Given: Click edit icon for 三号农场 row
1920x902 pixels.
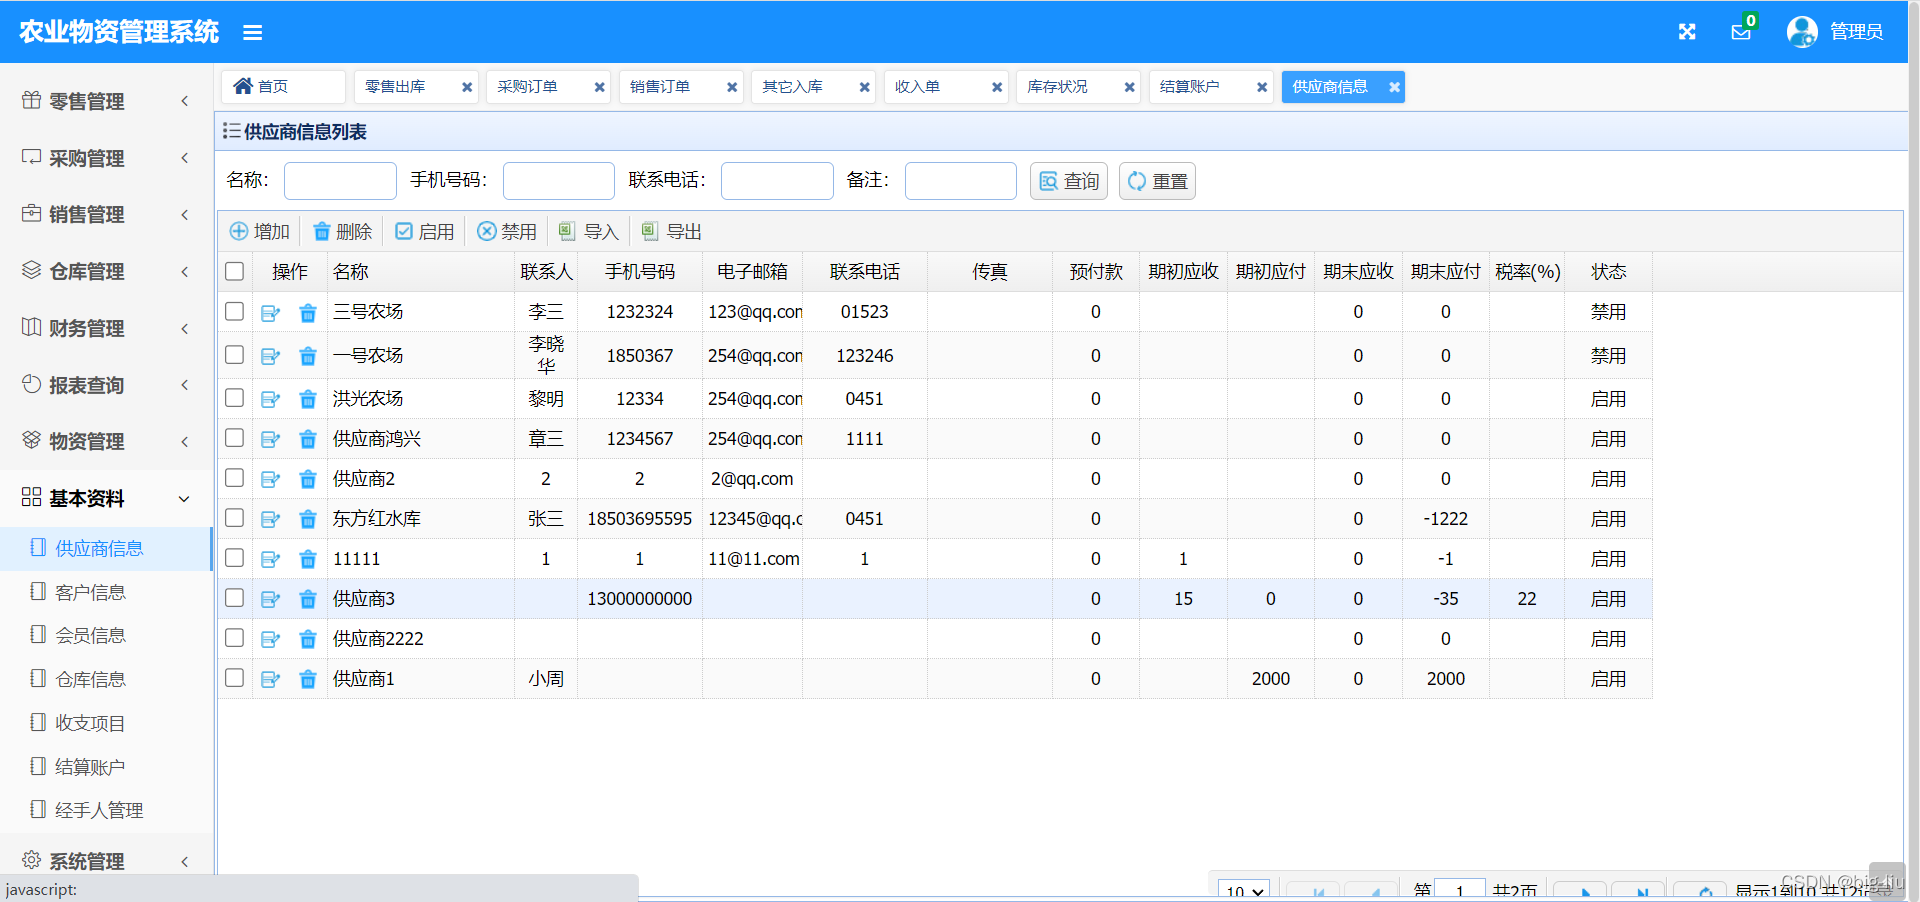Looking at the screenshot, I should [270, 313].
